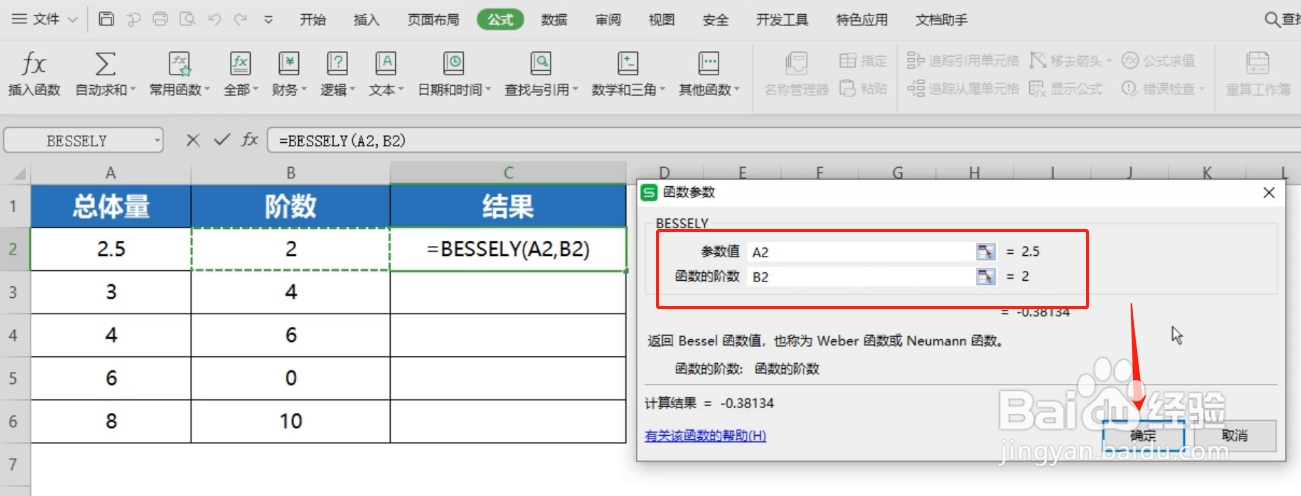The height and width of the screenshot is (496, 1301).
Task: Click cell A2 containing 2.5
Action: coord(110,249)
